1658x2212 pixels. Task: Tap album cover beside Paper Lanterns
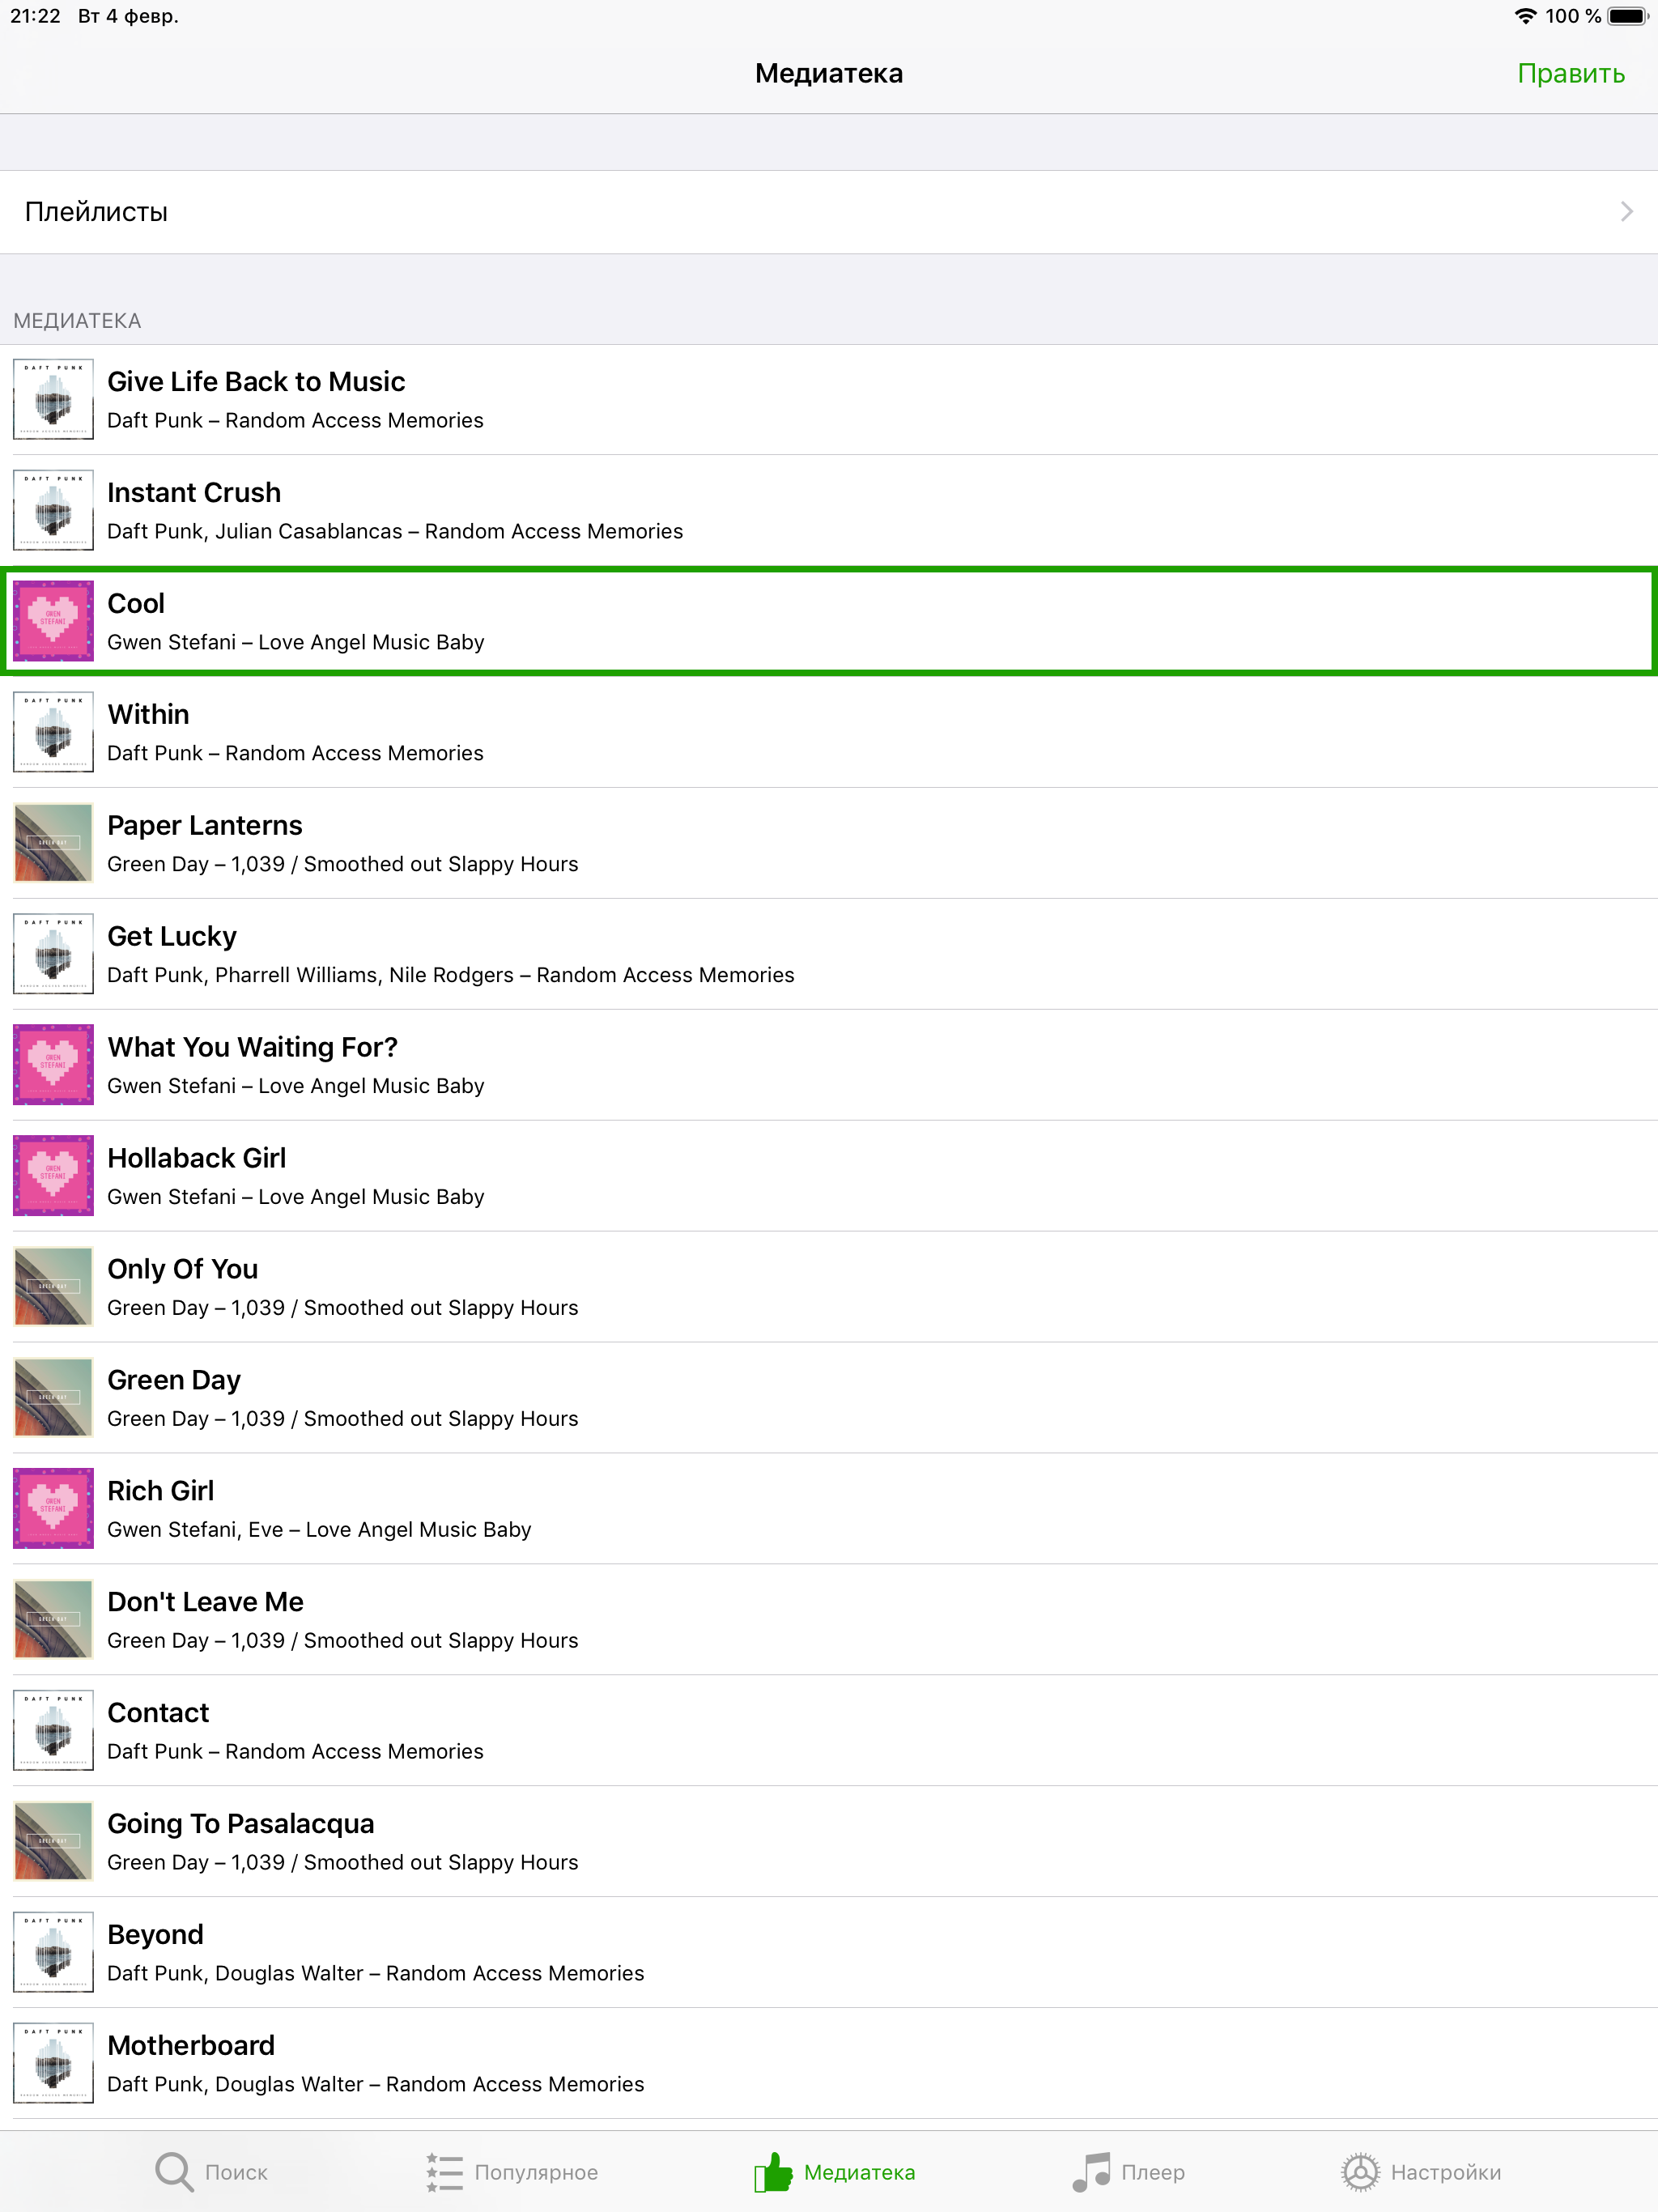[53, 843]
